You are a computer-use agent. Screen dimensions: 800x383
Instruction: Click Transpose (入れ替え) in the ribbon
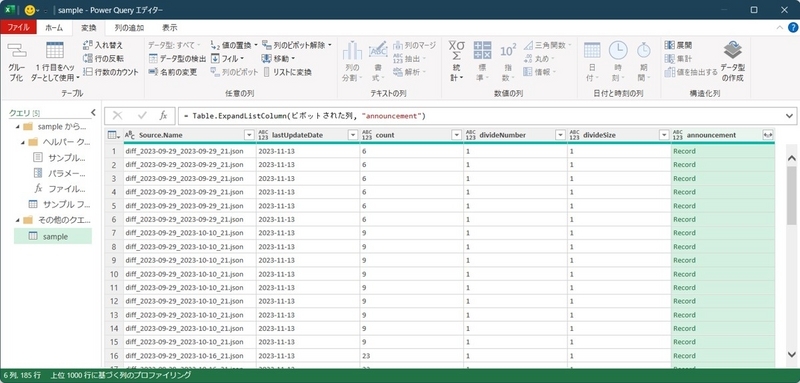point(103,45)
